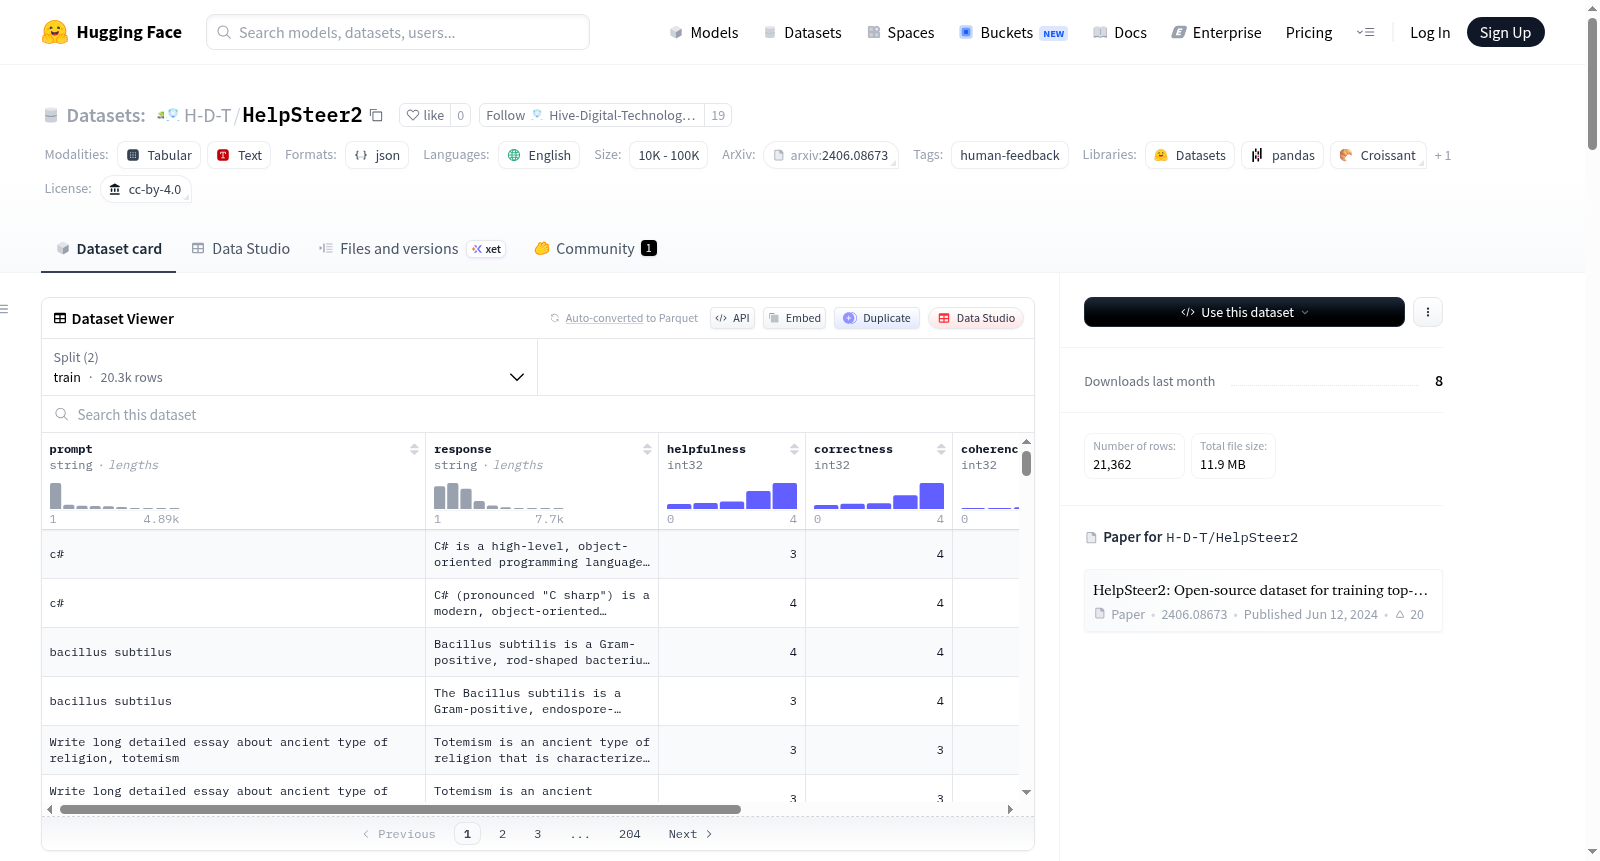Click the Sign Up button
Image resolution: width=1600 pixels, height=861 pixels.
pyautogui.click(x=1505, y=32)
